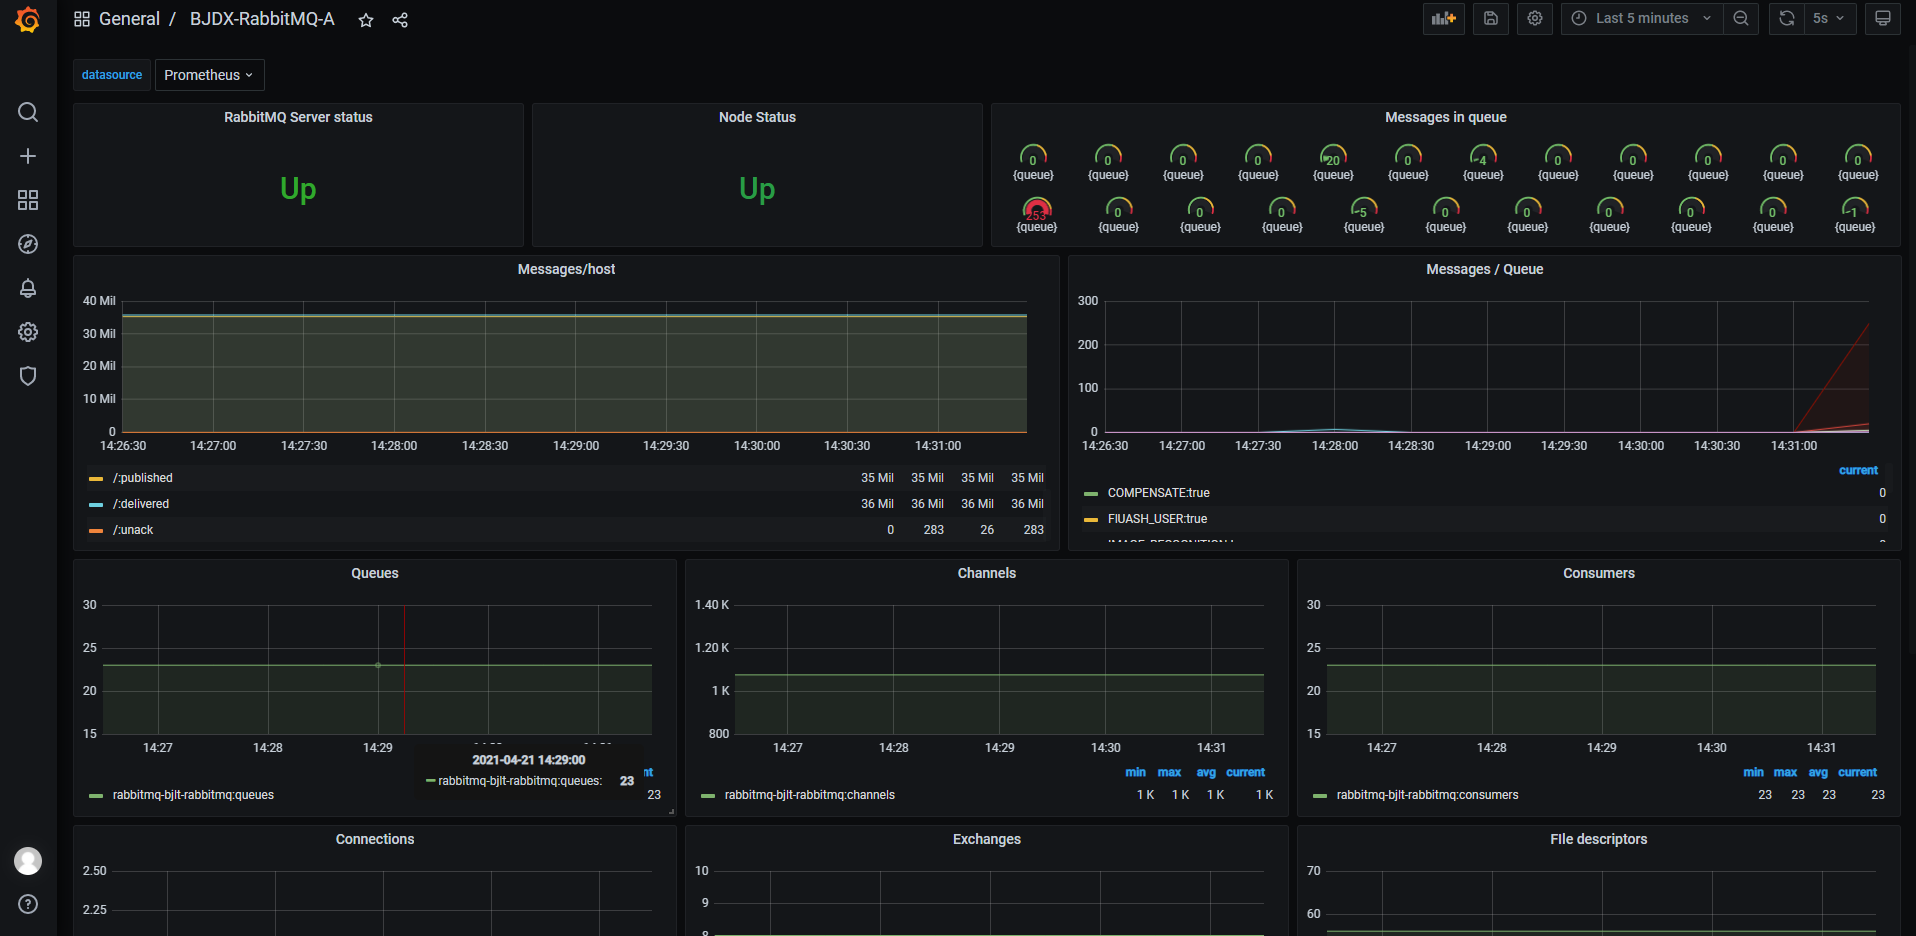The width and height of the screenshot is (1916, 936).
Task: Open the Server Admin shield icon
Action: 28,376
